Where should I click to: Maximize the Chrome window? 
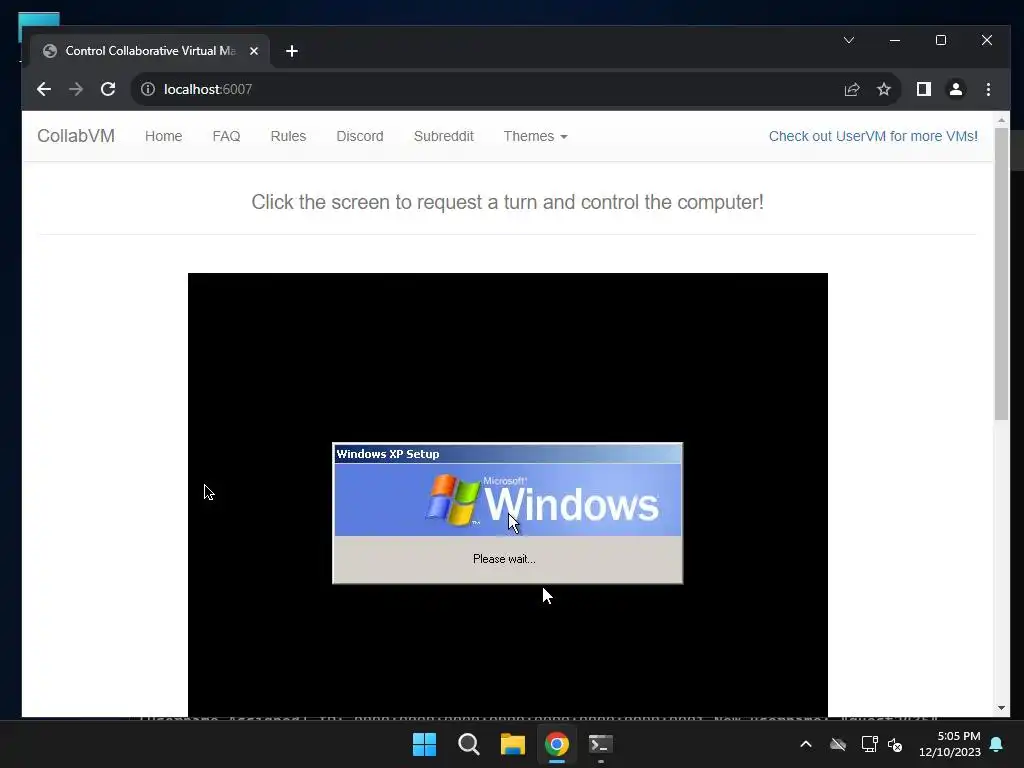tap(941, 40)
